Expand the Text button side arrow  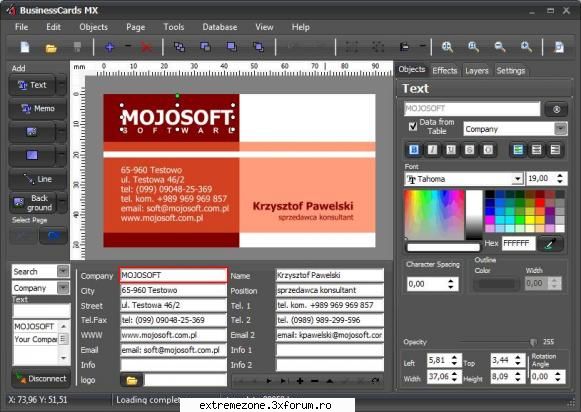click(x=61, y=85)
